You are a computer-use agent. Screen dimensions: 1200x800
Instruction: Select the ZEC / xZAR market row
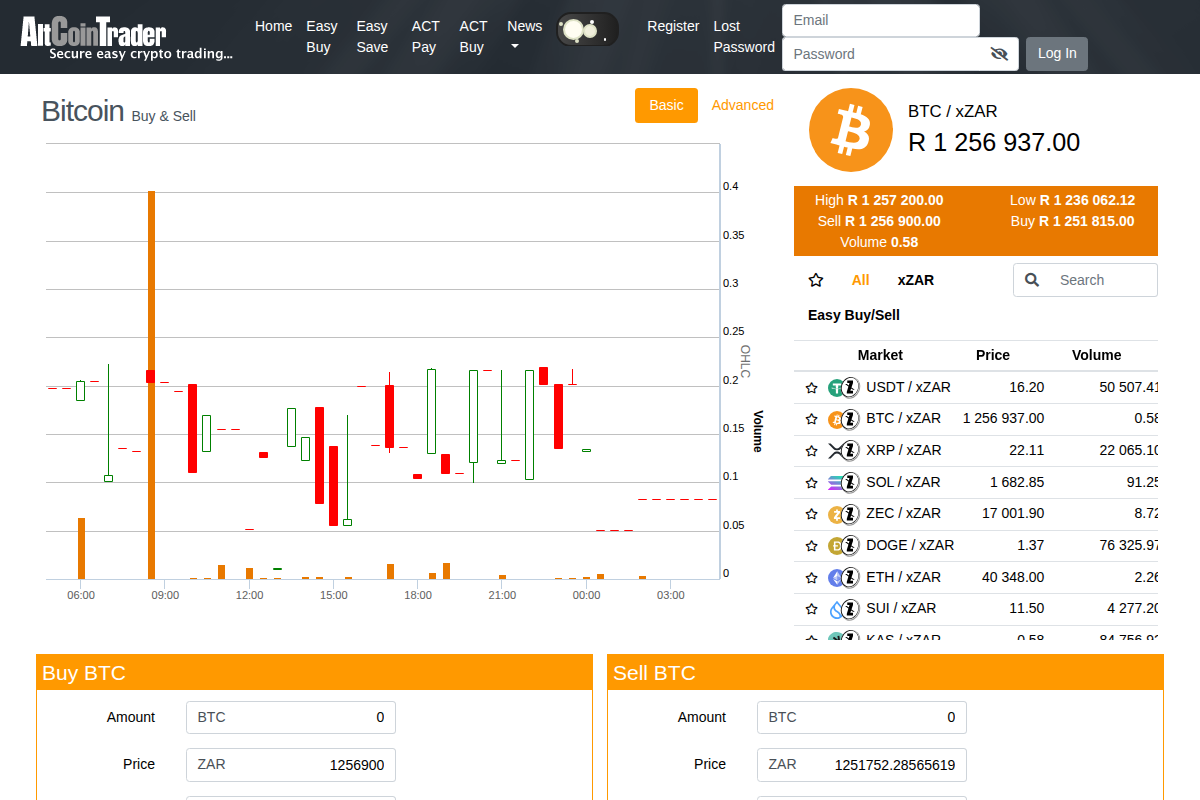pyautogui.click(x=976, y=514)
